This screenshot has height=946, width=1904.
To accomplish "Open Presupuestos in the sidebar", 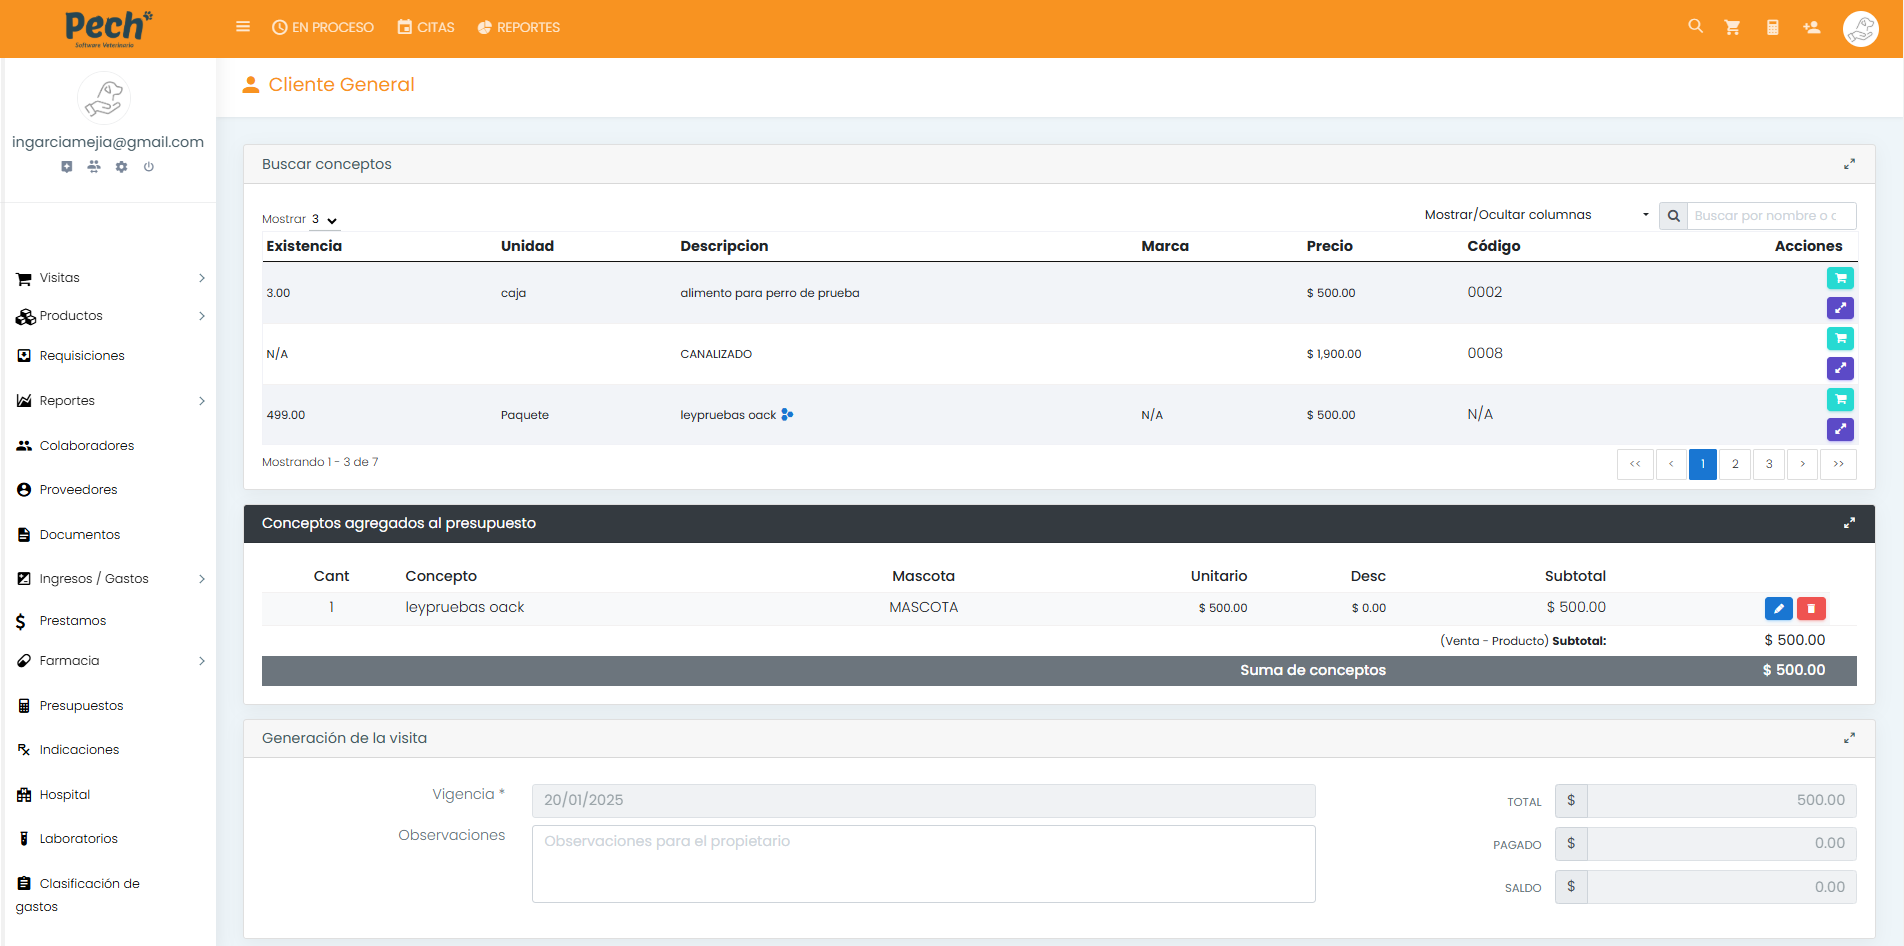I will click(x=81, y=706).
